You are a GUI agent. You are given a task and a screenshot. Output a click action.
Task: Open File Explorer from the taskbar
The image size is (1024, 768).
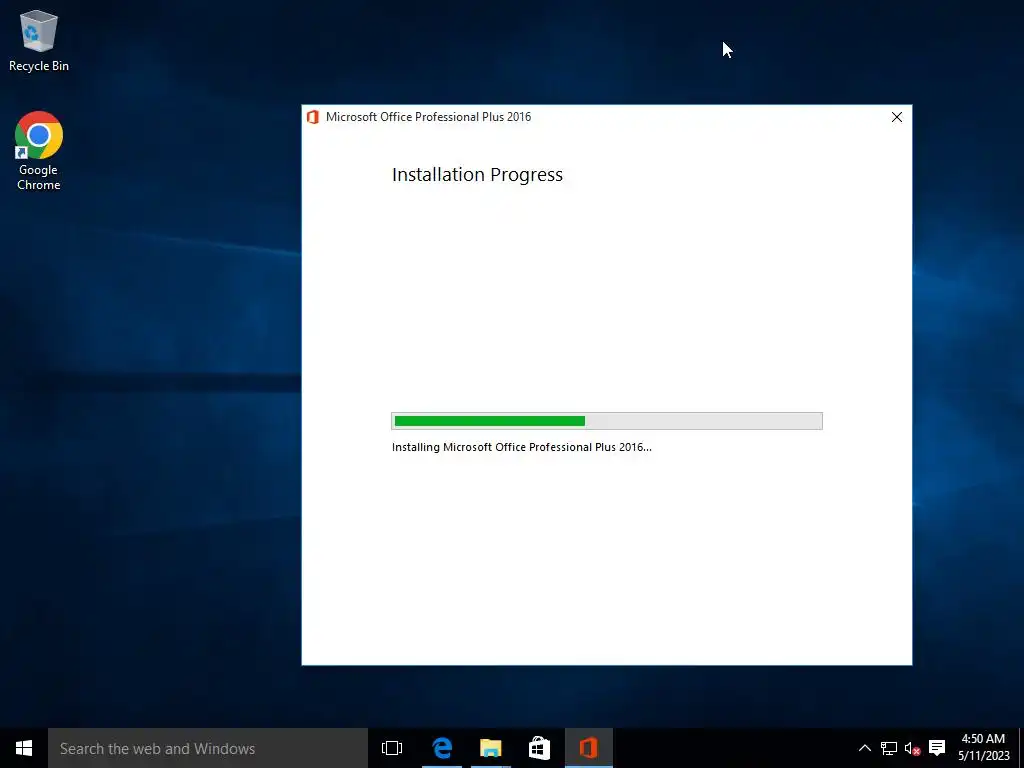(x=490, y=748)
